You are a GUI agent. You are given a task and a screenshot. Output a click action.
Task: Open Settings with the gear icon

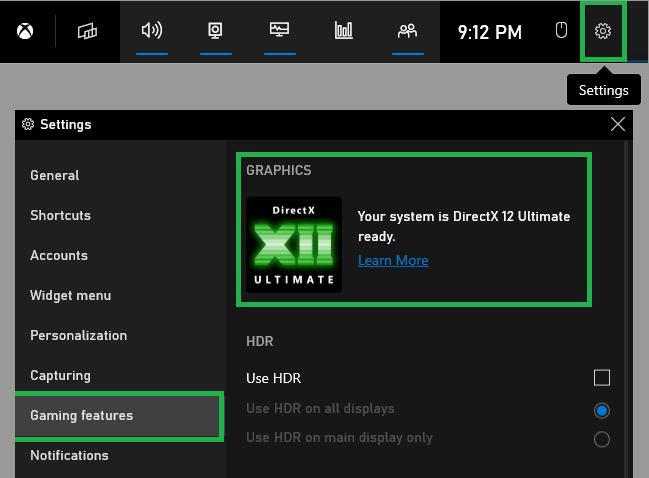pyautogui.click(x=603, y=31)
